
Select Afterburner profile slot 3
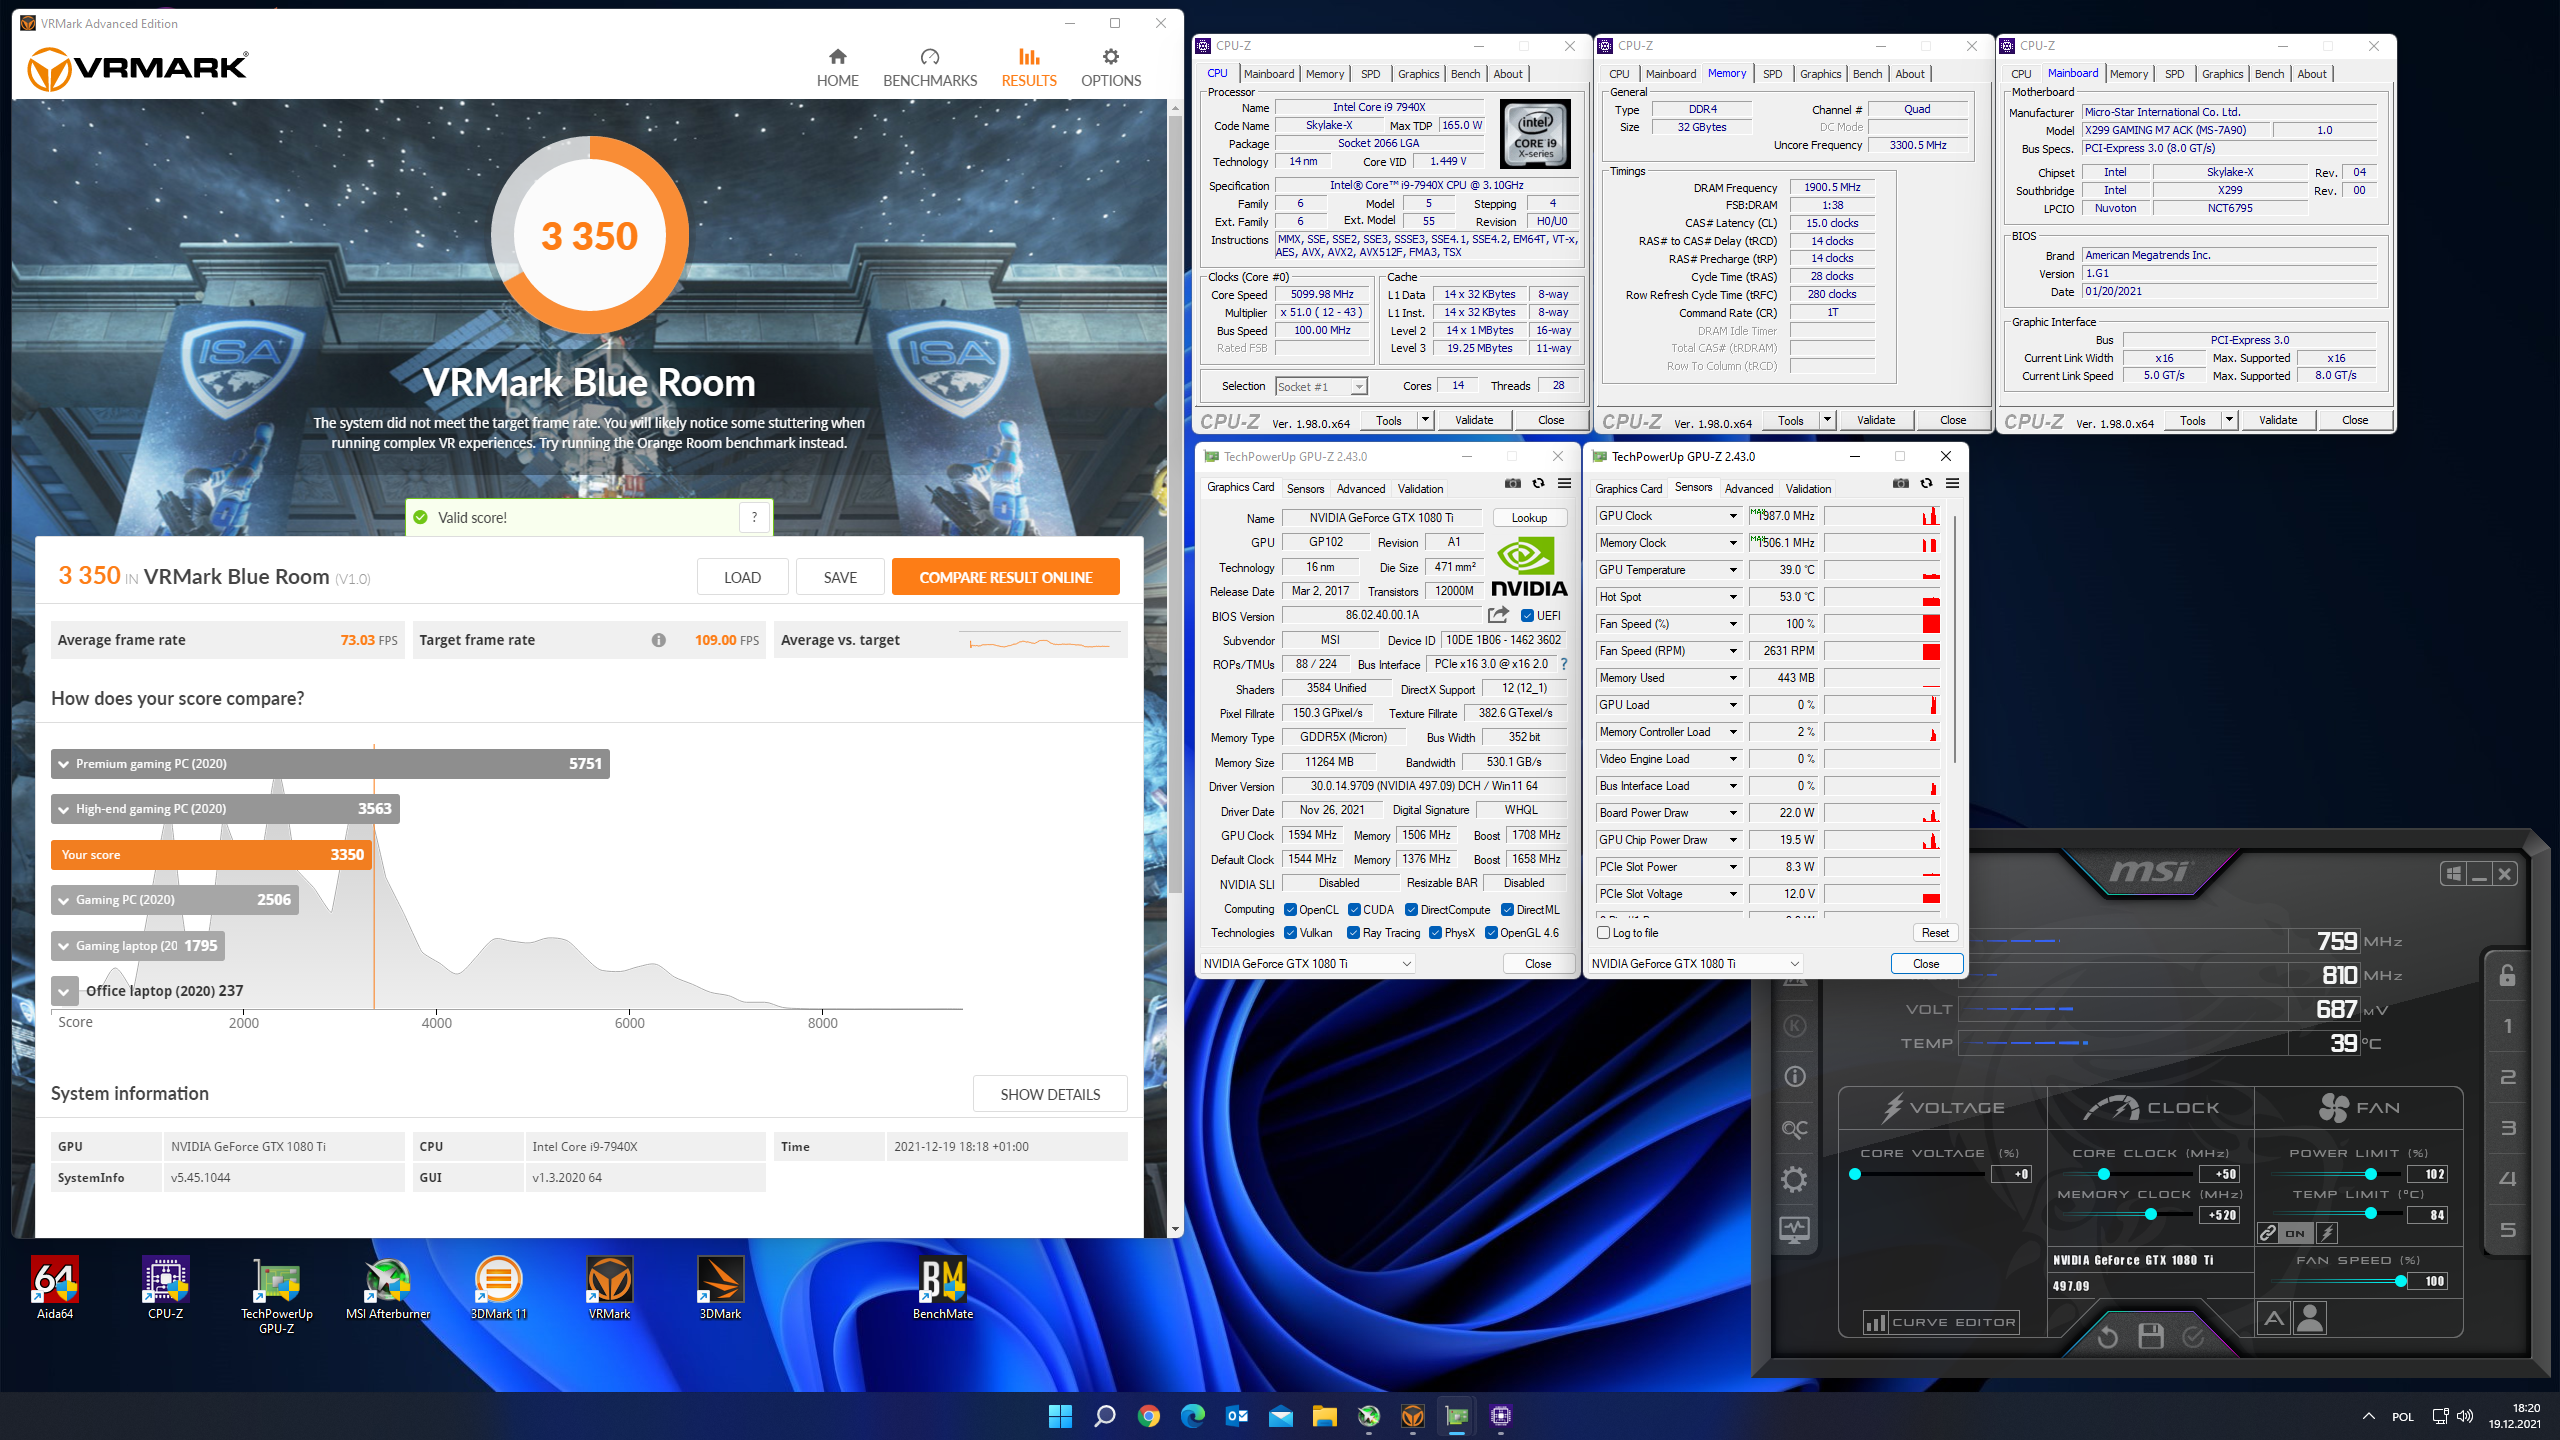coord(2508,1128)
